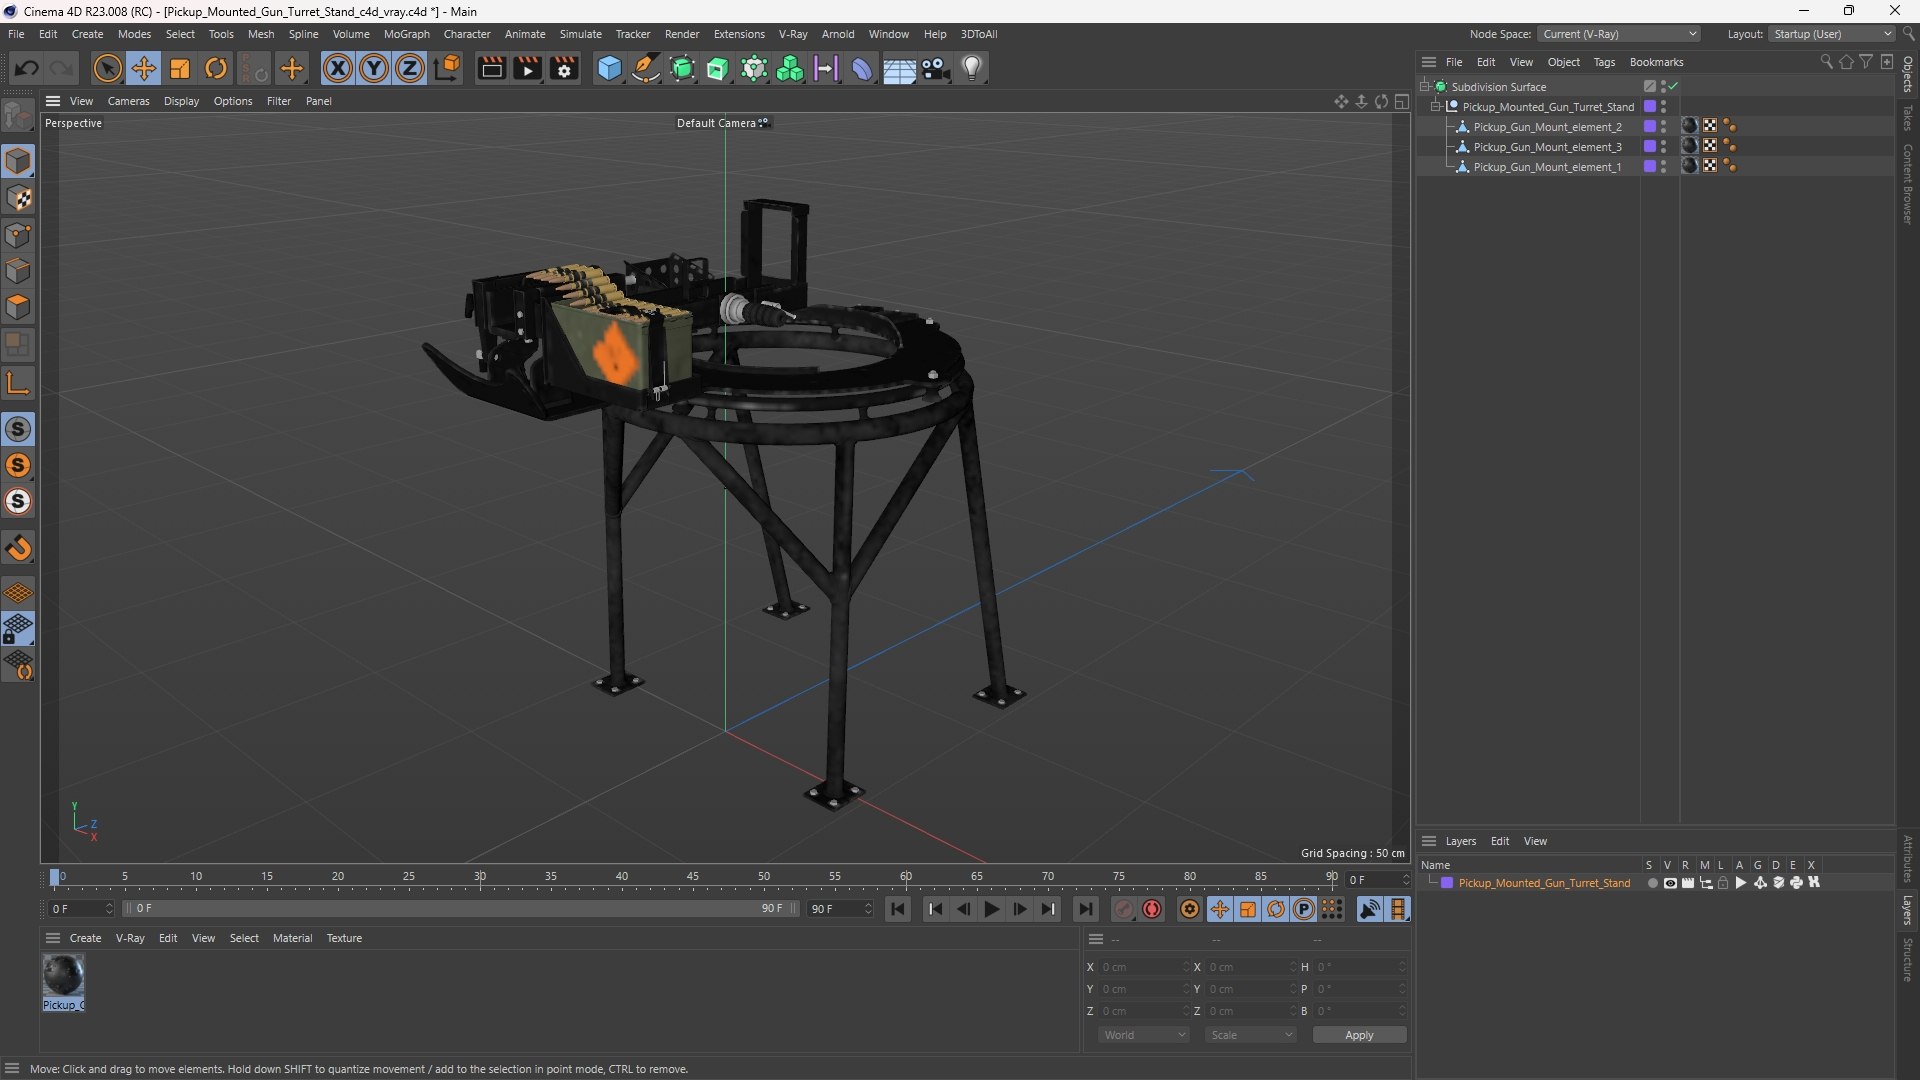The height and width of the screenshot is (1080, 1920).
Task: Open the V-Ray menu
Action: coord(793,34)
